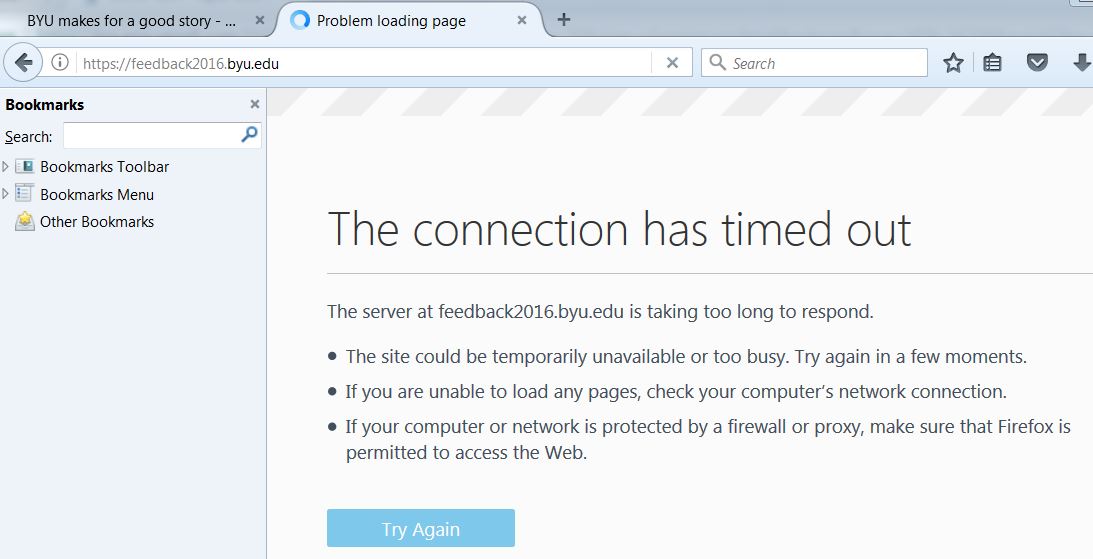Expand the Bookmarks Toolbar folder

click(6, 167)
